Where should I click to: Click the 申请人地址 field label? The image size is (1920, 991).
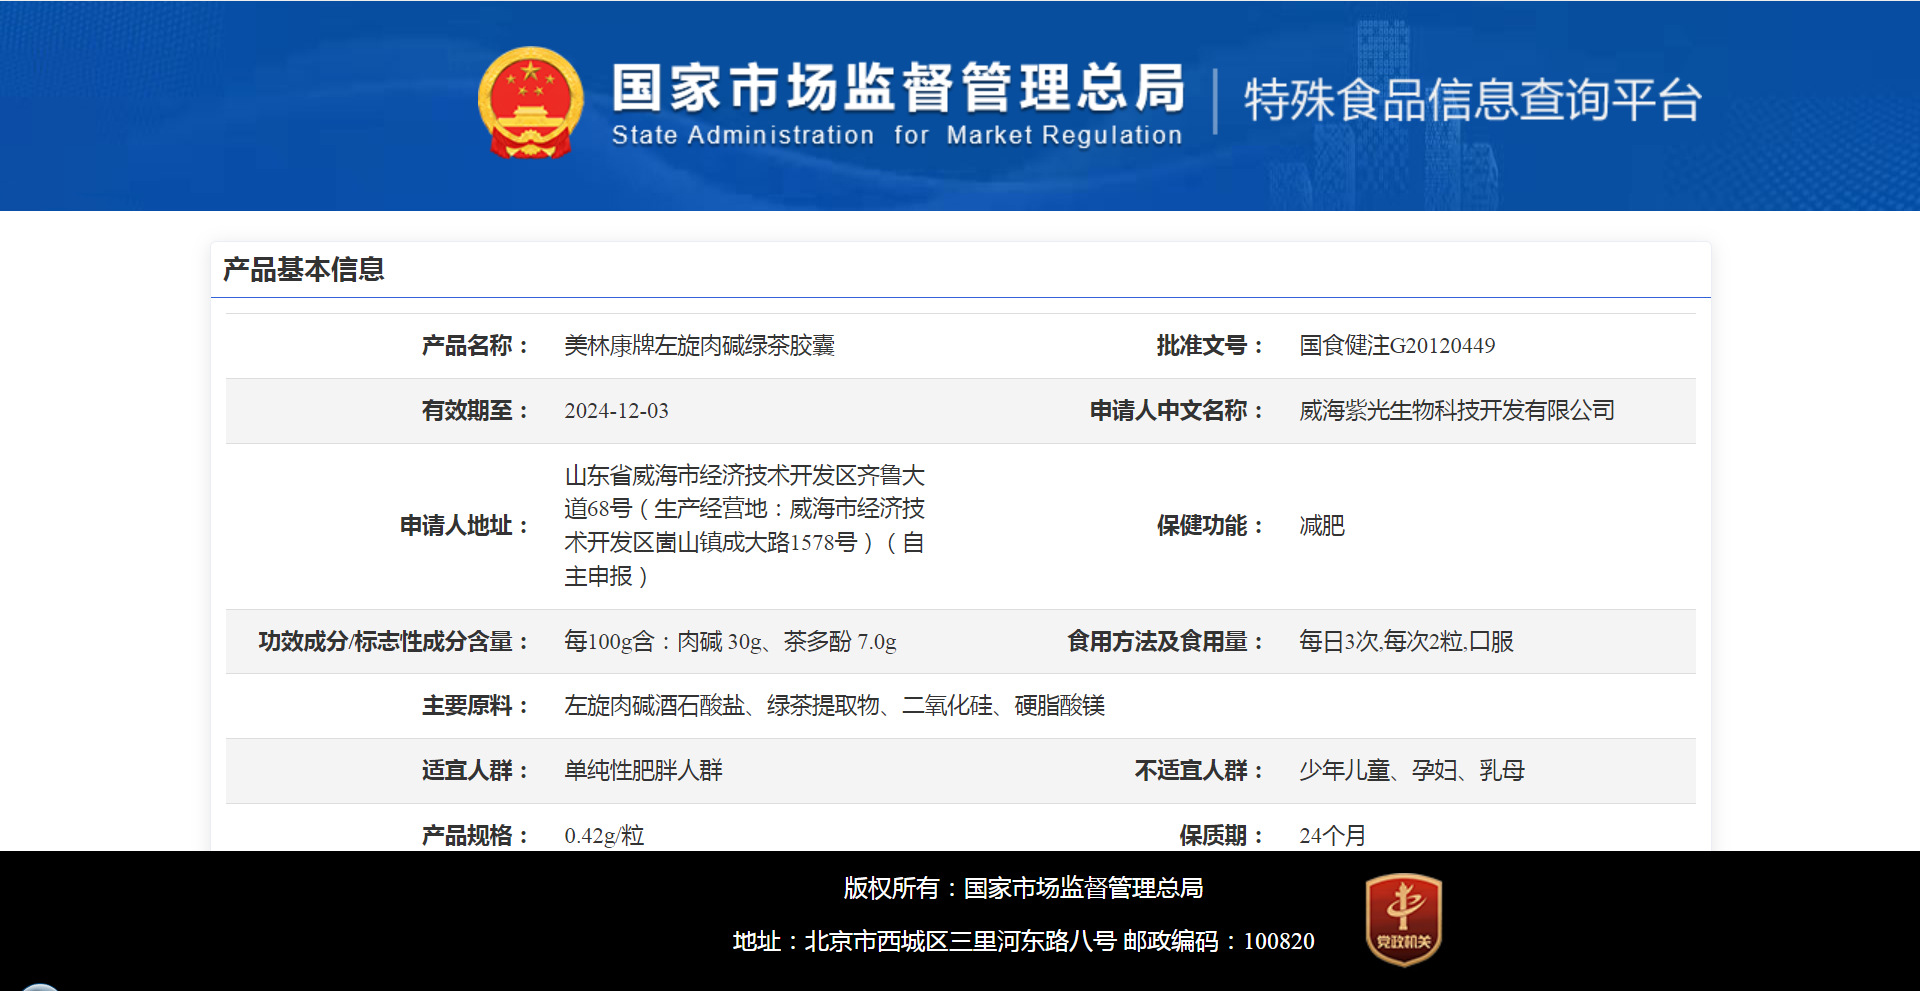464,526
